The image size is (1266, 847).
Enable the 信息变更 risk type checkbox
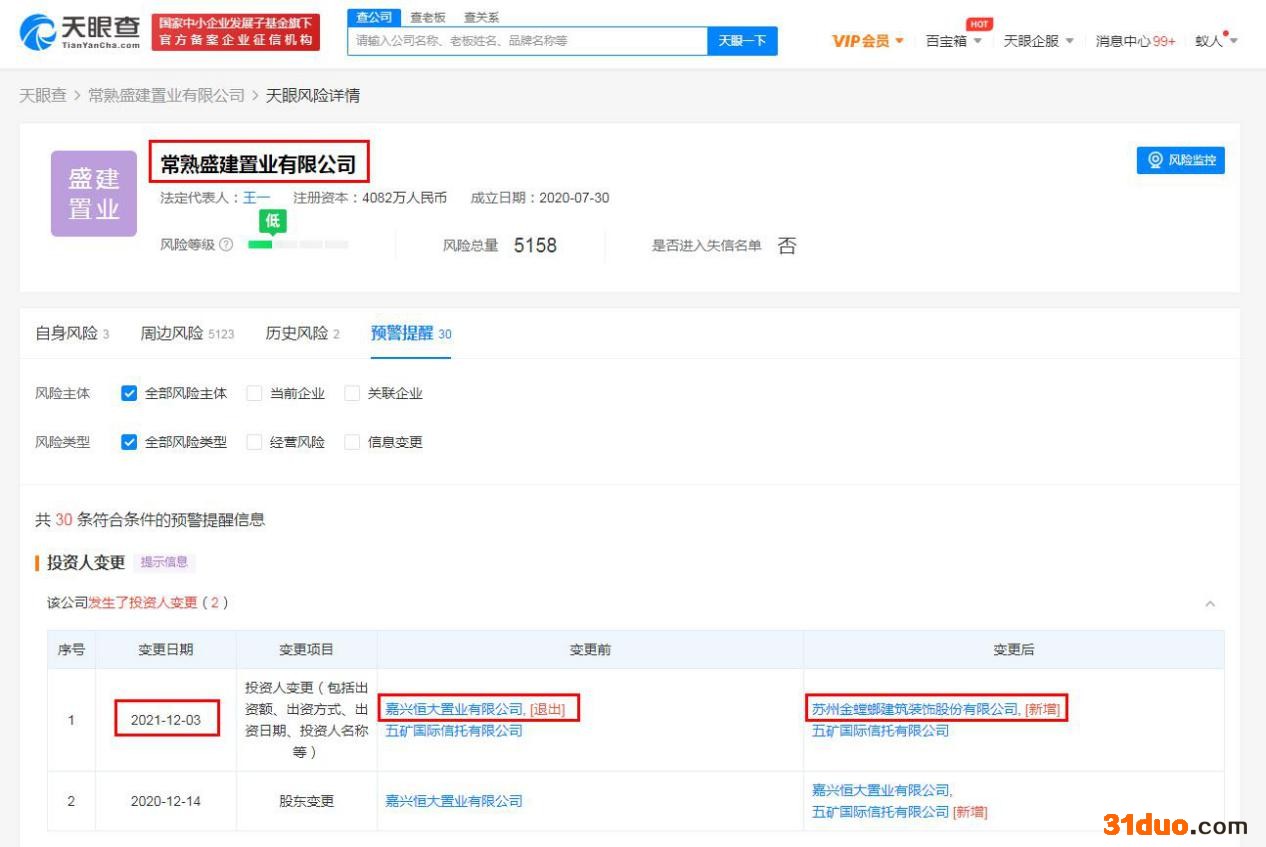[352, 442]
